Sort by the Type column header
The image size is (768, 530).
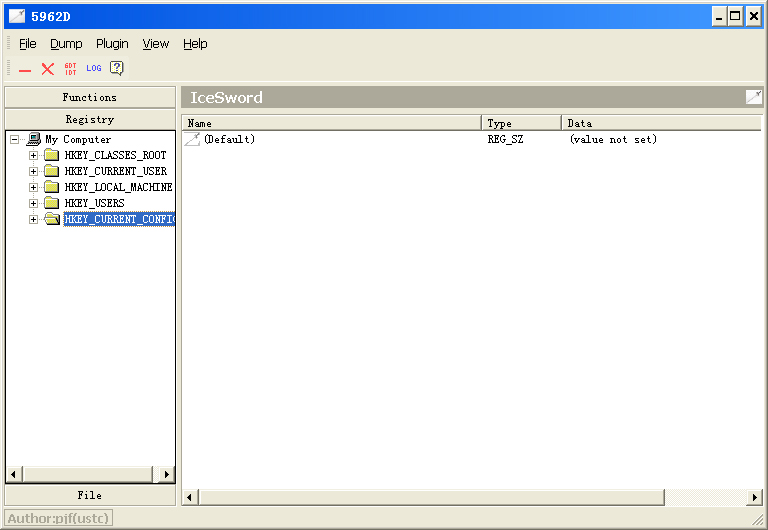pos(522,123)
